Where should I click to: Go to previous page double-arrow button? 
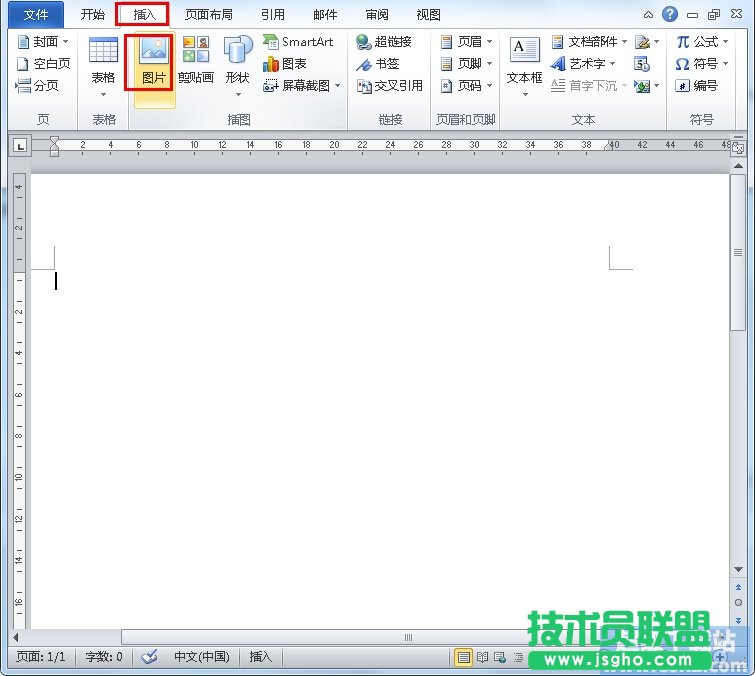tap(738, 587)
